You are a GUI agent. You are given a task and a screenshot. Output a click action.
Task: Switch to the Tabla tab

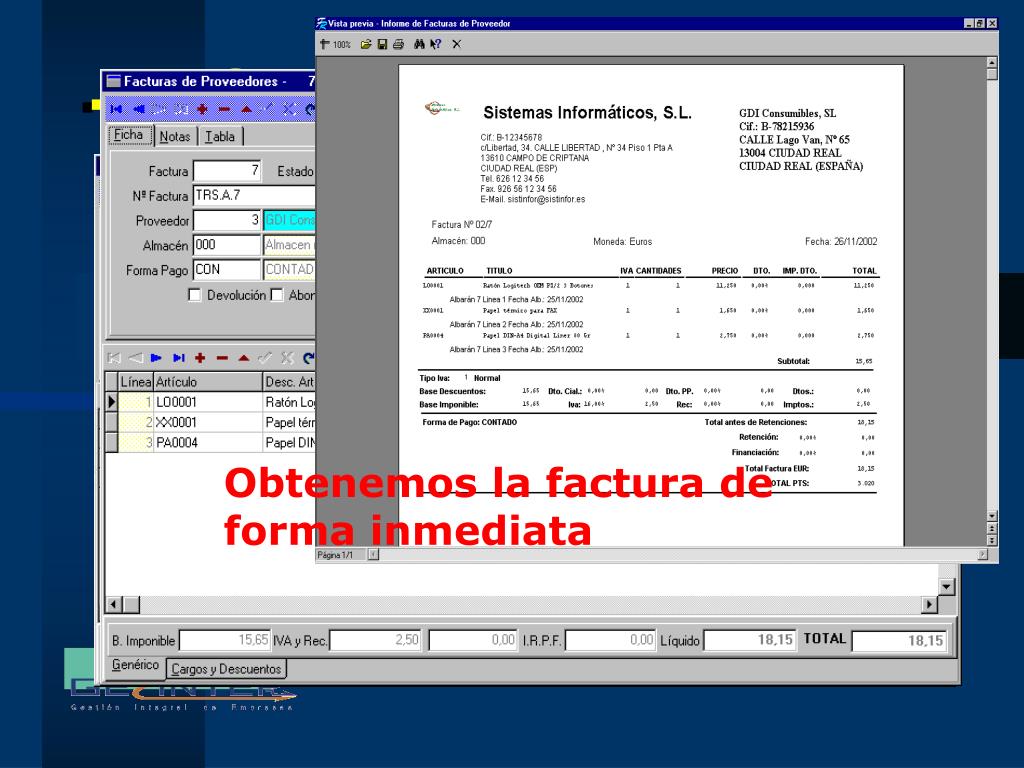(220, 136)
